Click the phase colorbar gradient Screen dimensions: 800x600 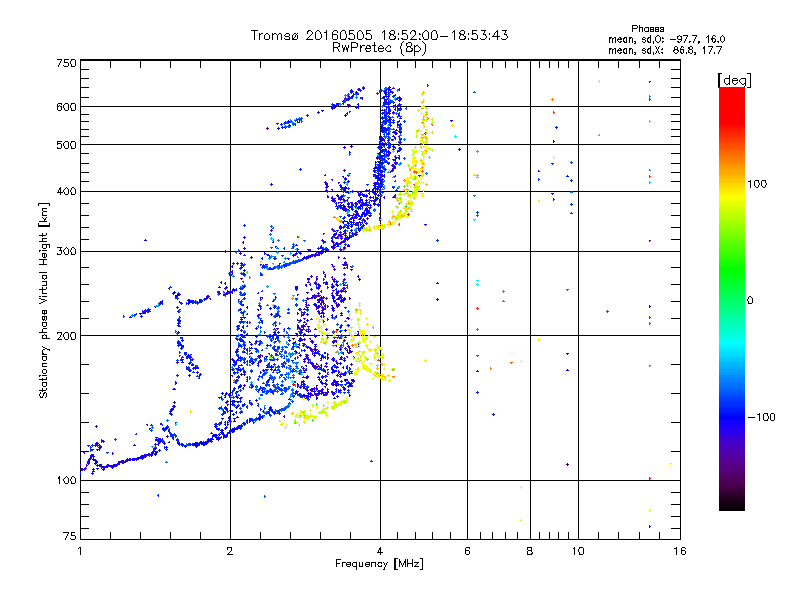click(x=732, y=298)
